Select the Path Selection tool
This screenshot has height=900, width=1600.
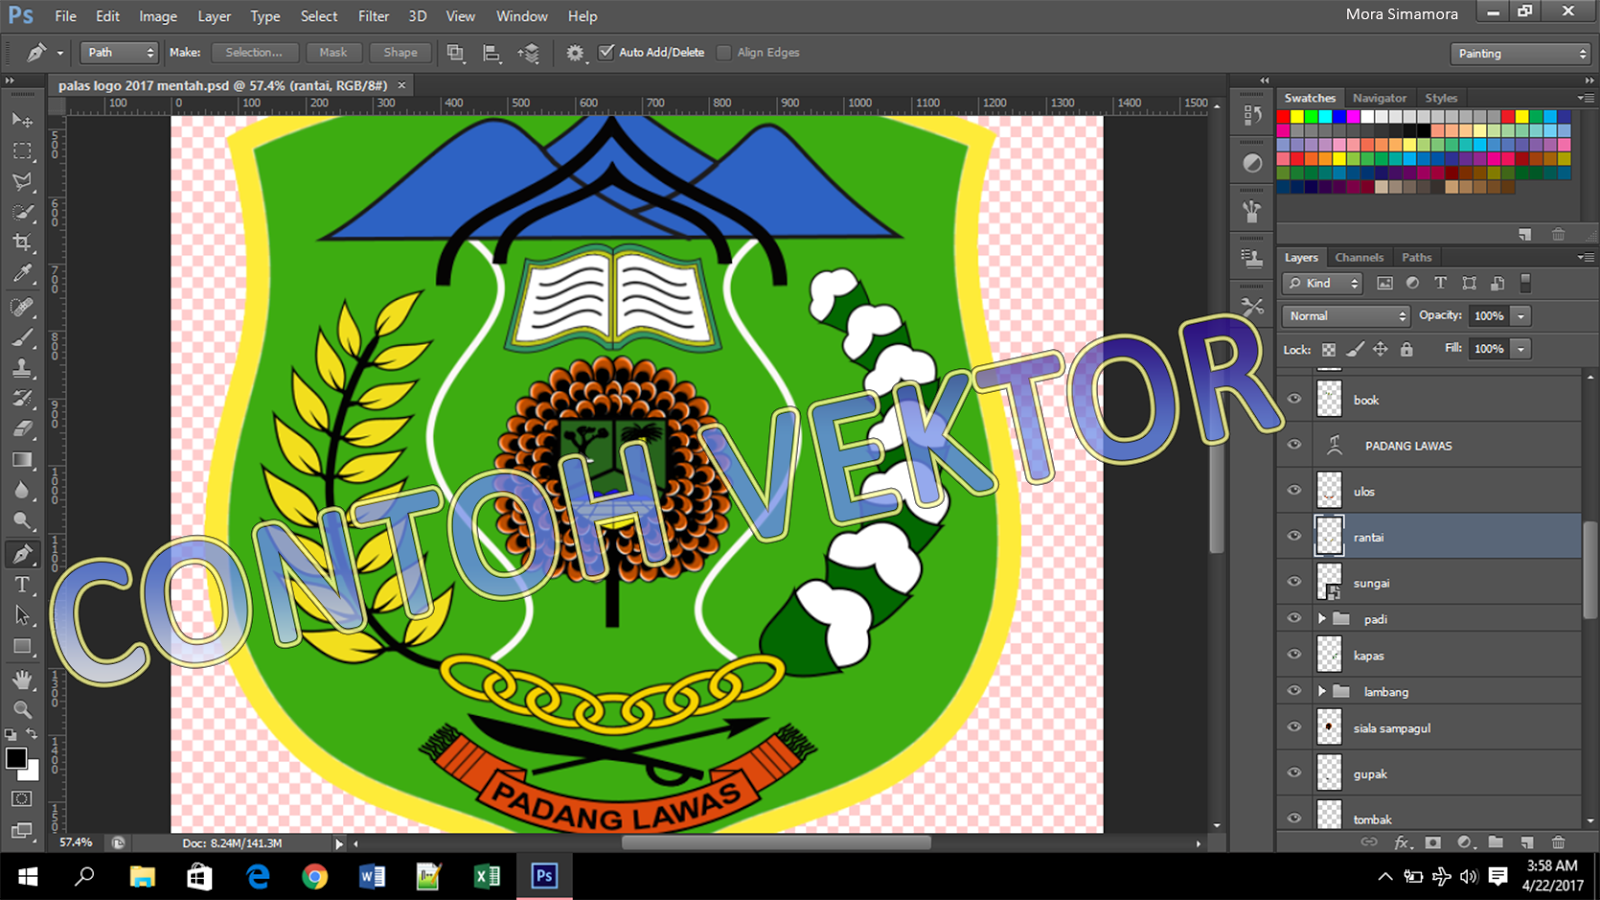[x=22, y=616]
